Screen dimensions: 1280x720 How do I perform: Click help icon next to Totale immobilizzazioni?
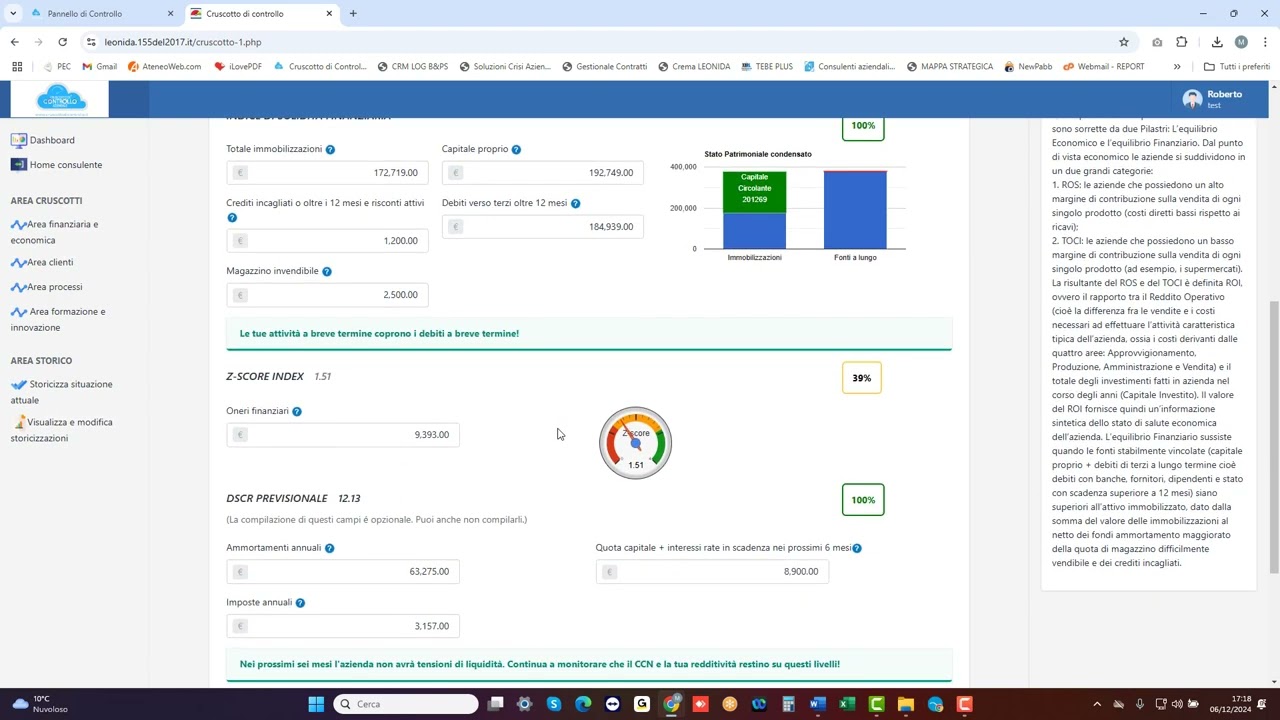click(330, 150)
